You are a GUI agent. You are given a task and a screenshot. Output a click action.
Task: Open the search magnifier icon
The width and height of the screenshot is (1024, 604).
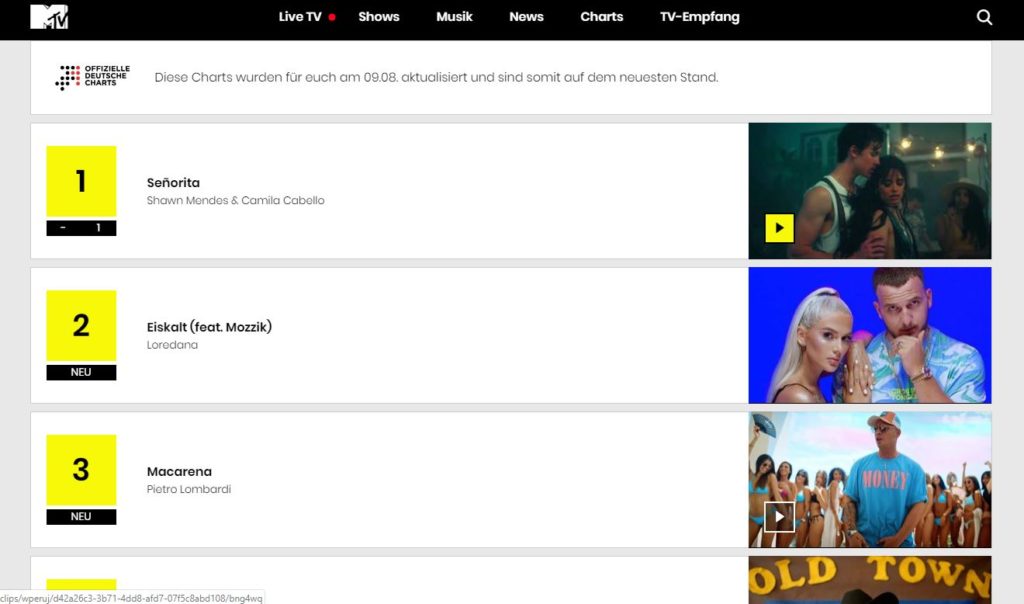pos(984,17)
